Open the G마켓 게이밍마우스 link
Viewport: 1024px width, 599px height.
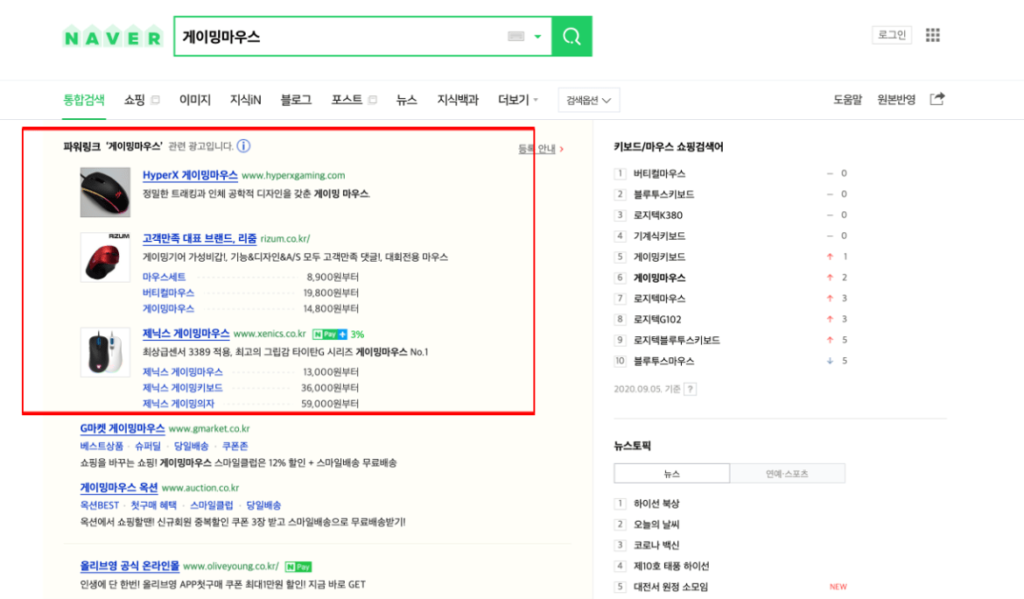pyautogui.click(x=122, y=429)
